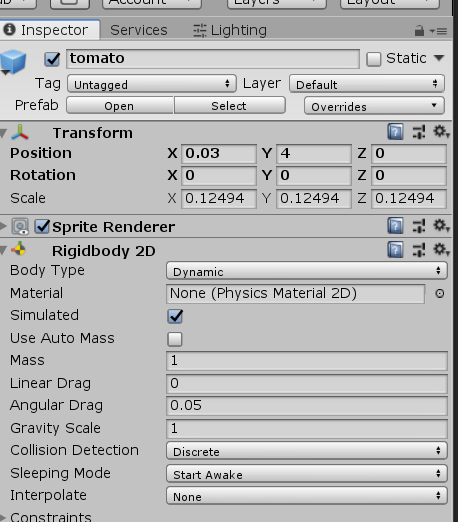Enable the Use Auto Mass checkbox
Viewport: 458px width, 522px height.
[x=175, y=339]
